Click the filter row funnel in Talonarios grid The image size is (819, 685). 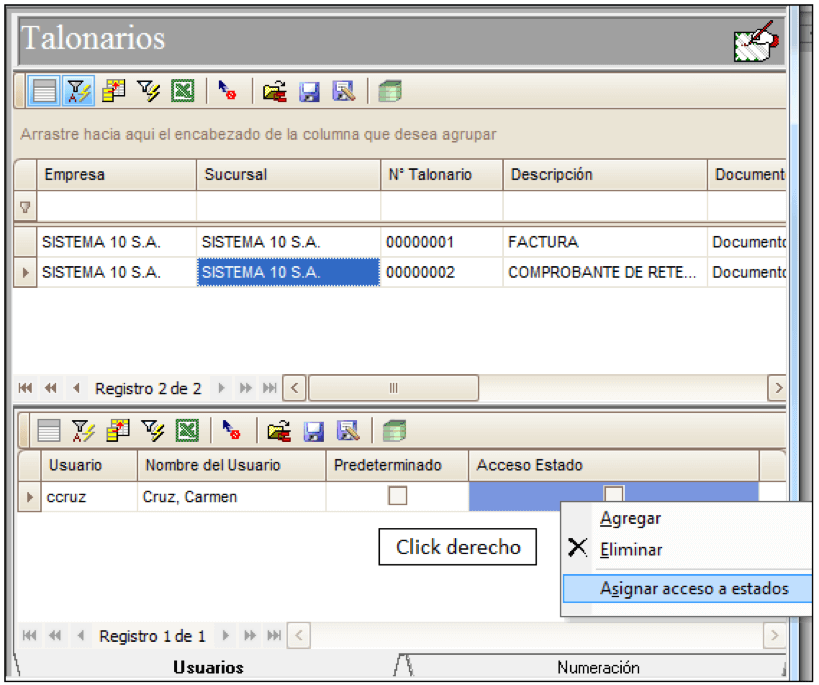(x=25, y=207)
